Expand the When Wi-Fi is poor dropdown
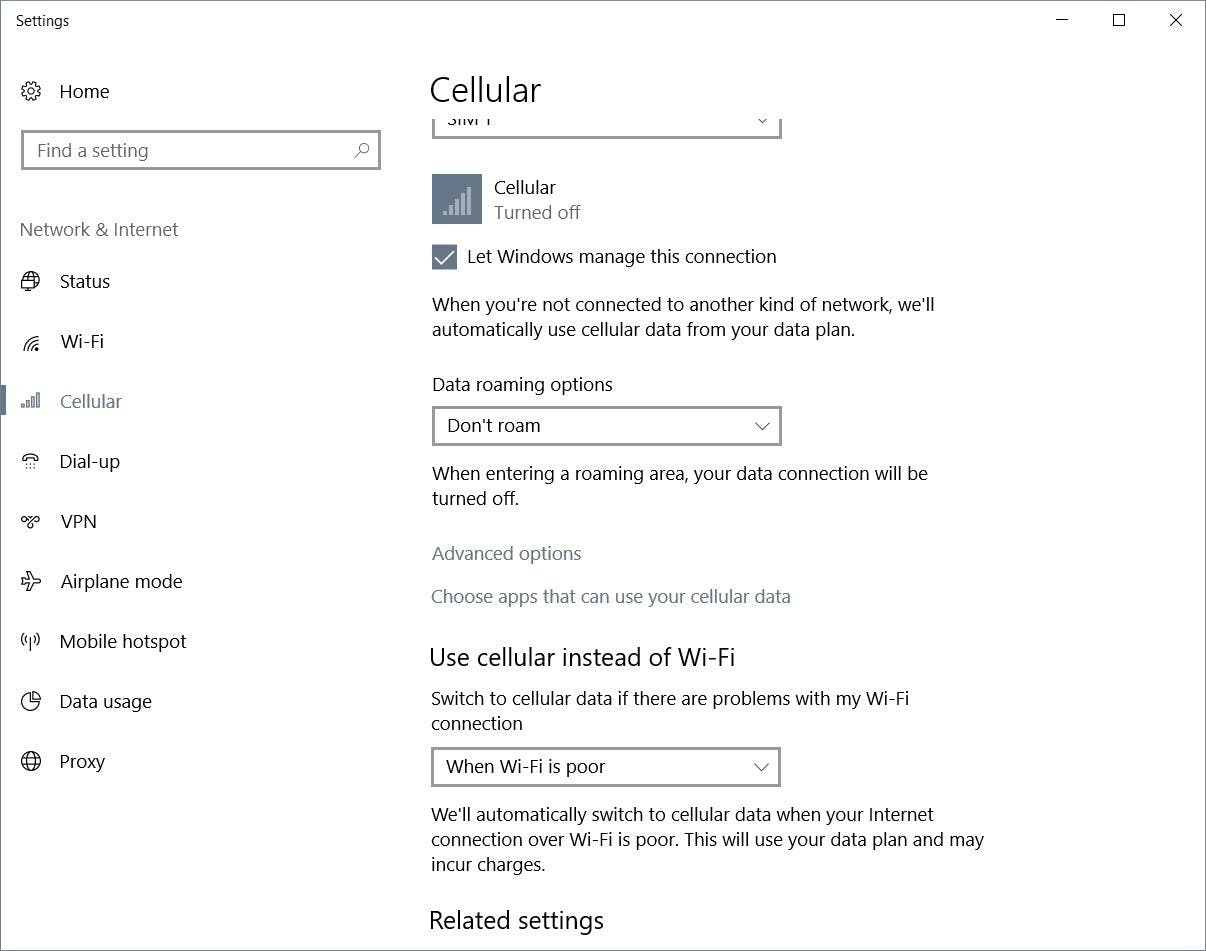1206x951 pixels. [x=606, y=767]
